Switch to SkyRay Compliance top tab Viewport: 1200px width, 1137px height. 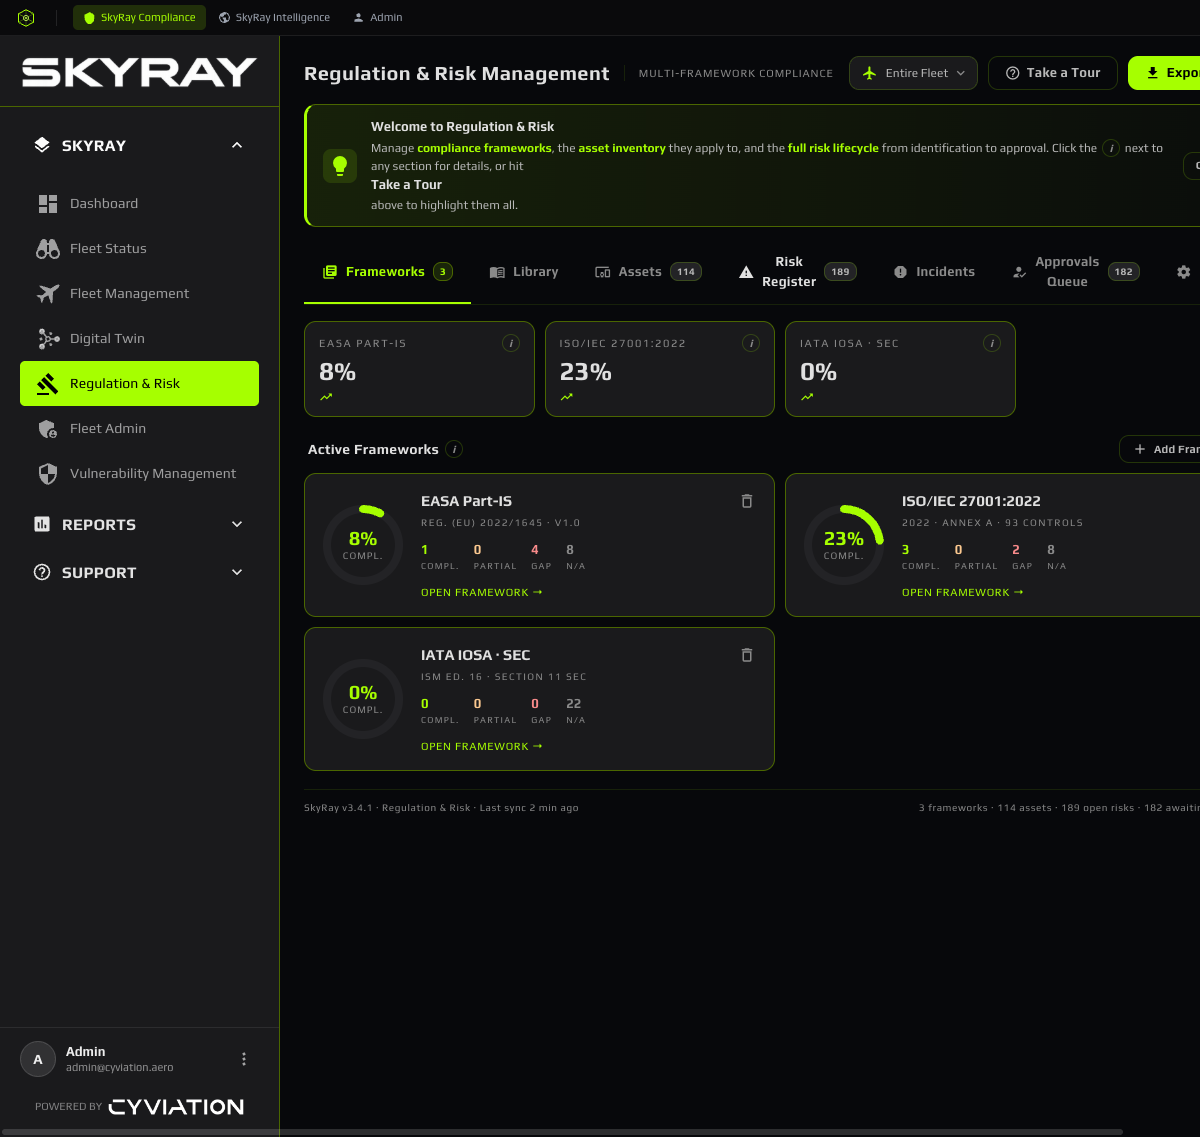click(x=139, y=17)
